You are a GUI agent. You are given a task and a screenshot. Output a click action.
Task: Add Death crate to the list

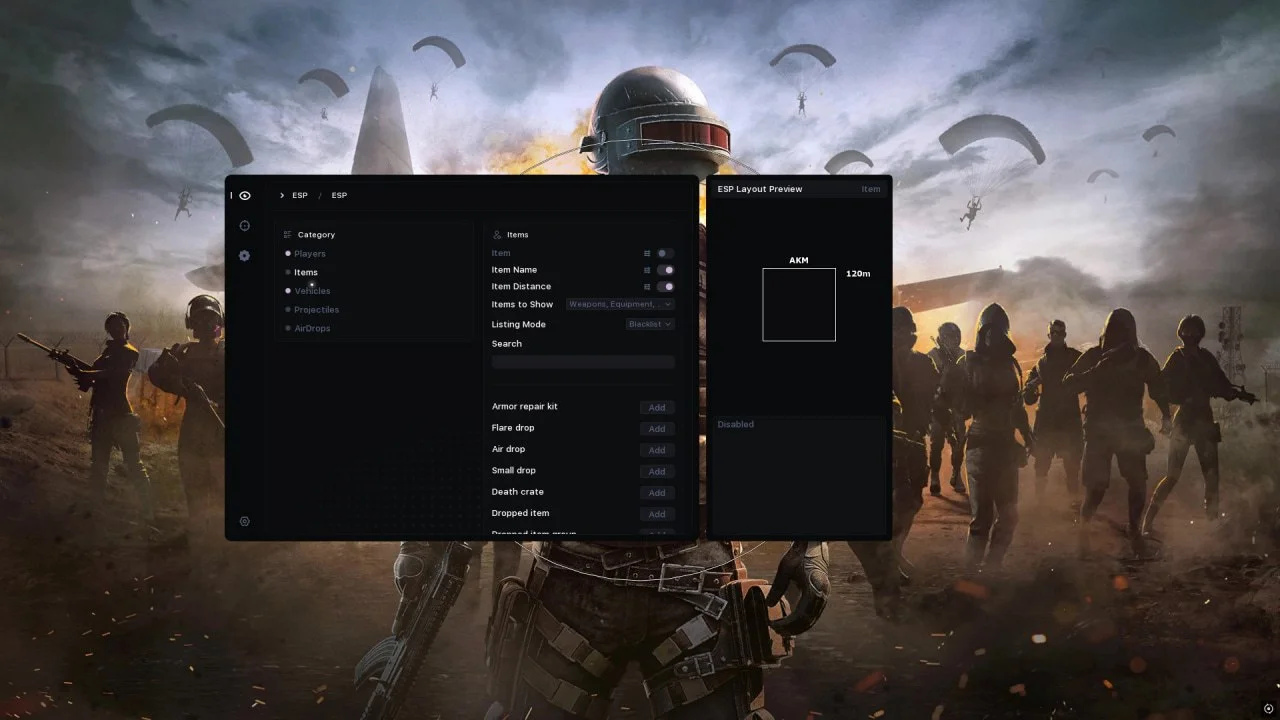657,493
